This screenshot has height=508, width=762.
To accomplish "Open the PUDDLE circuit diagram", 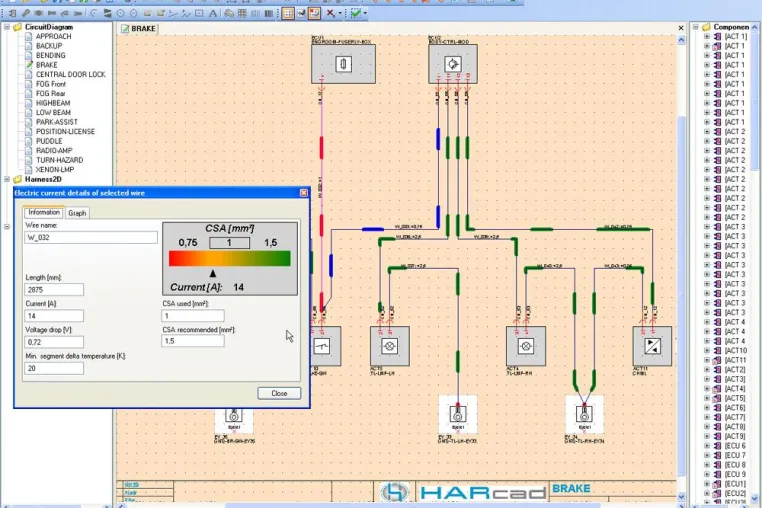I will pos(49,141).
